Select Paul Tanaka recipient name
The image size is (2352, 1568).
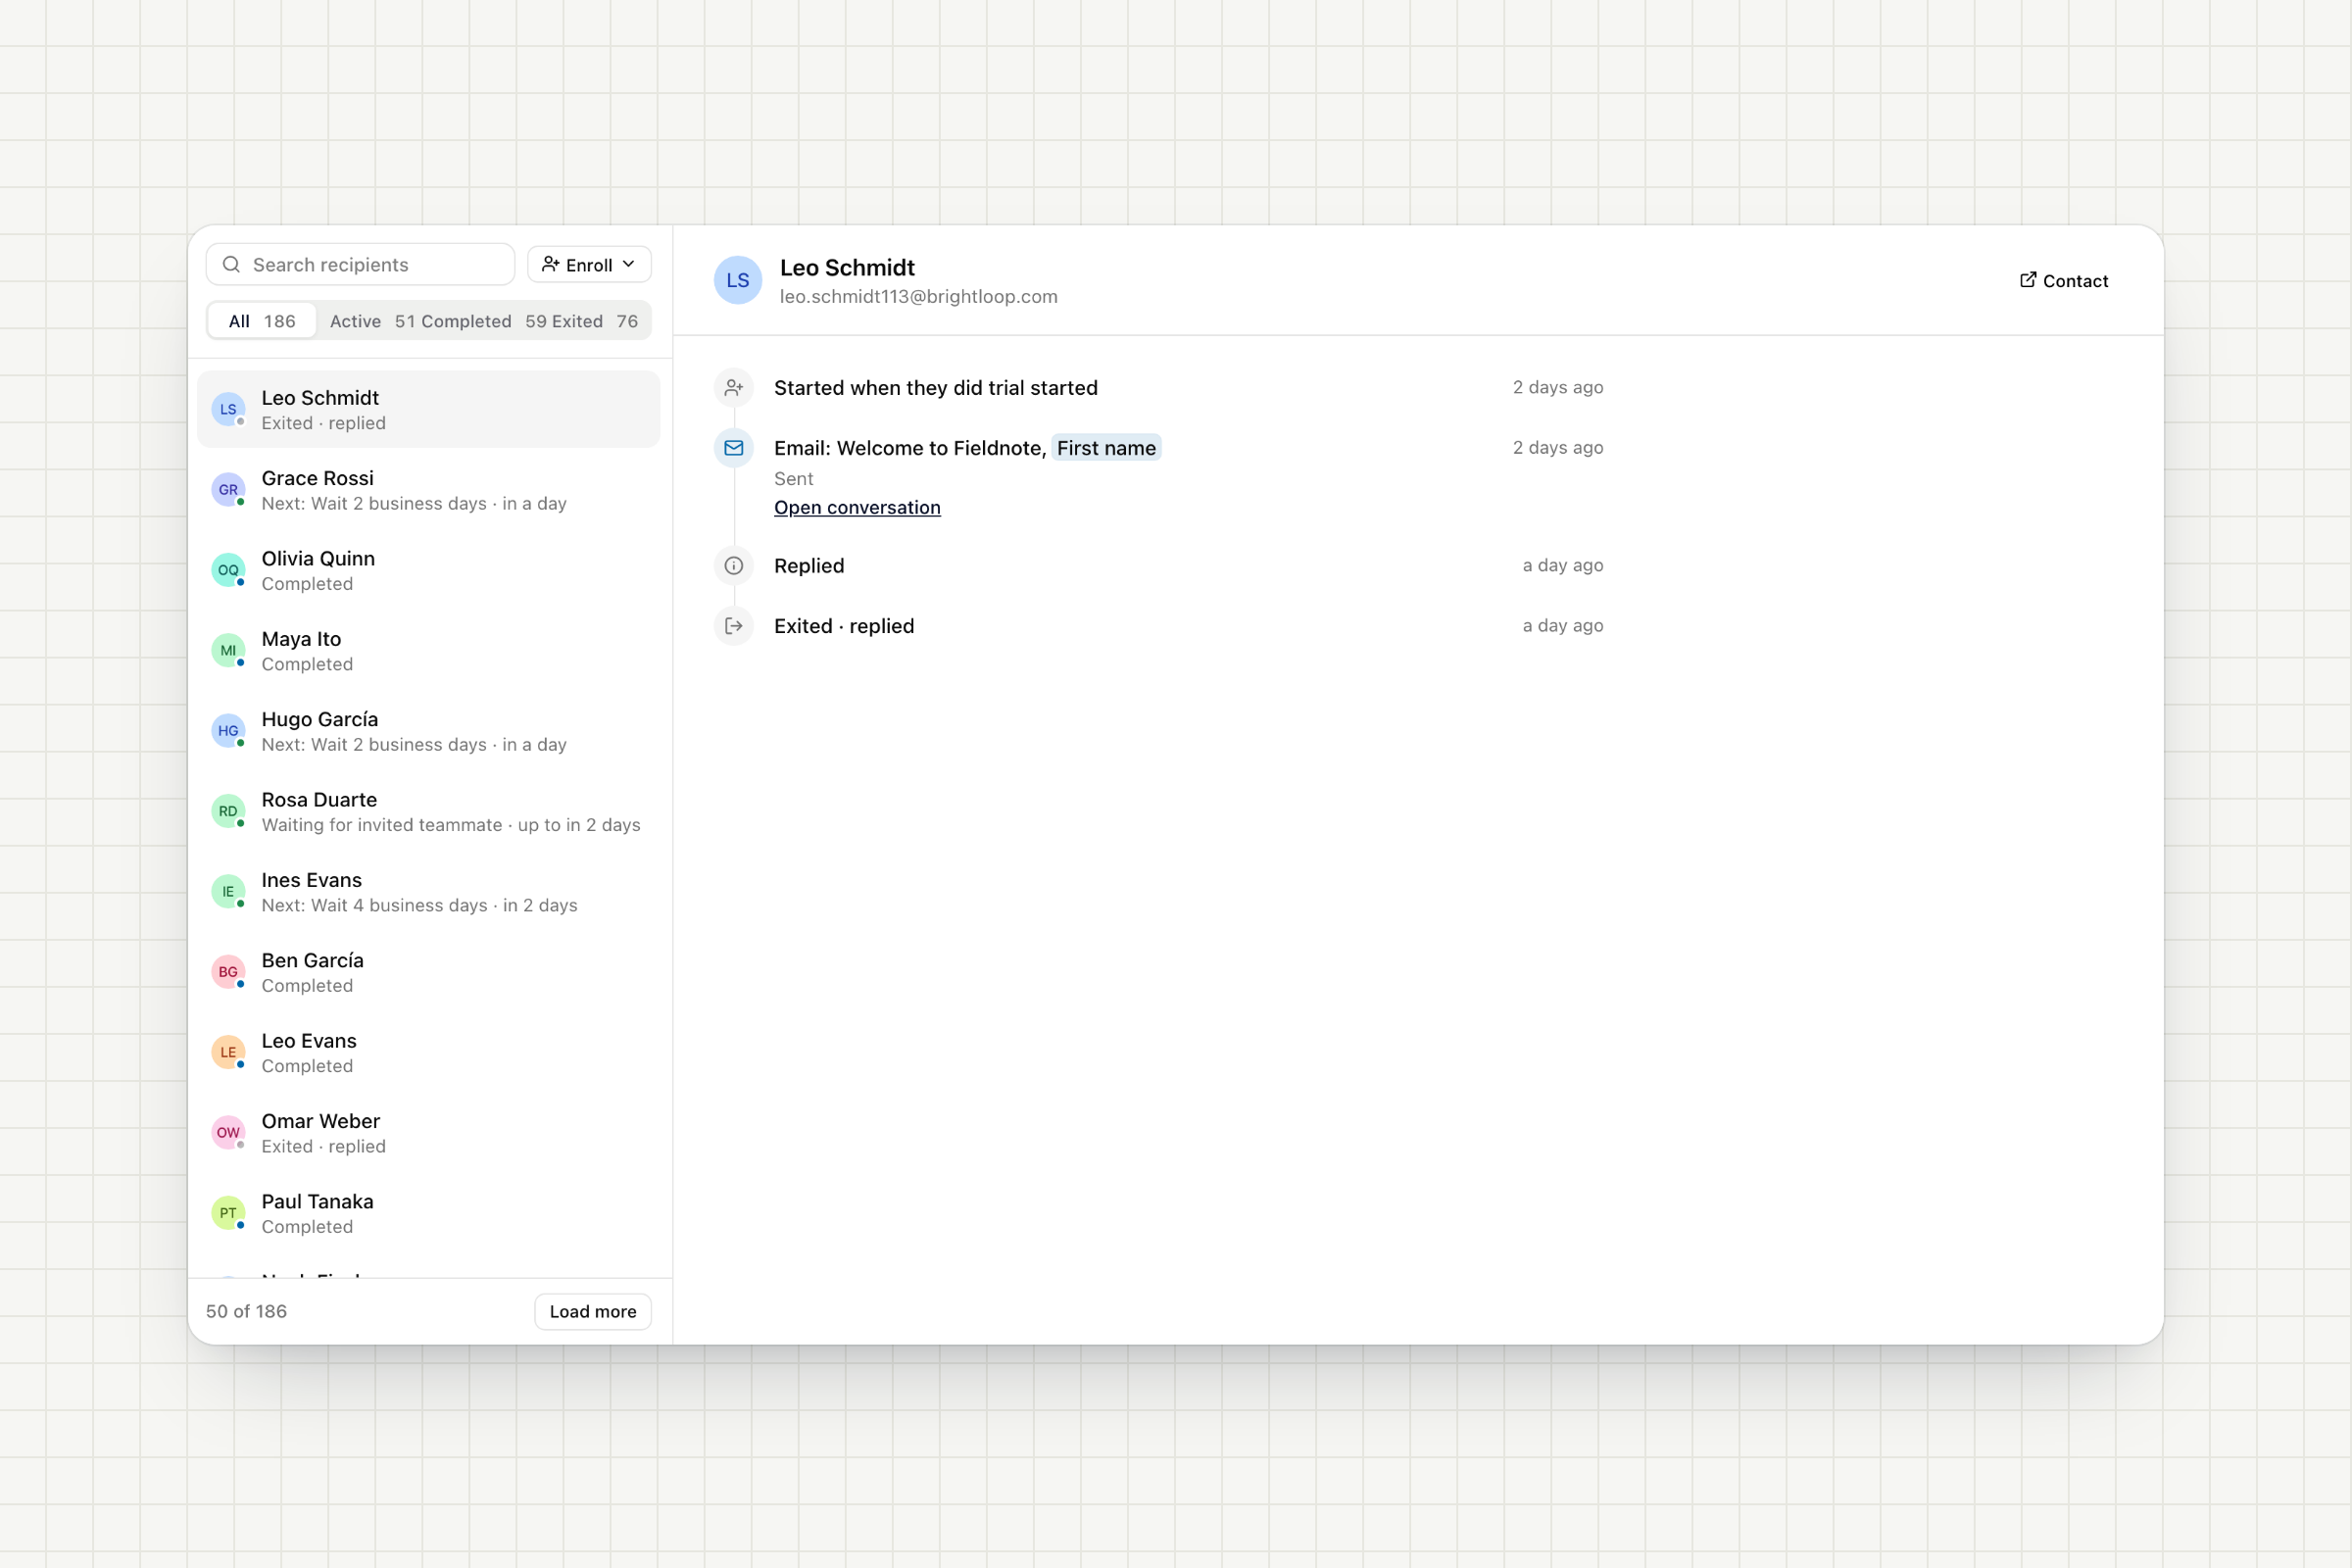tap(317, 1201)
